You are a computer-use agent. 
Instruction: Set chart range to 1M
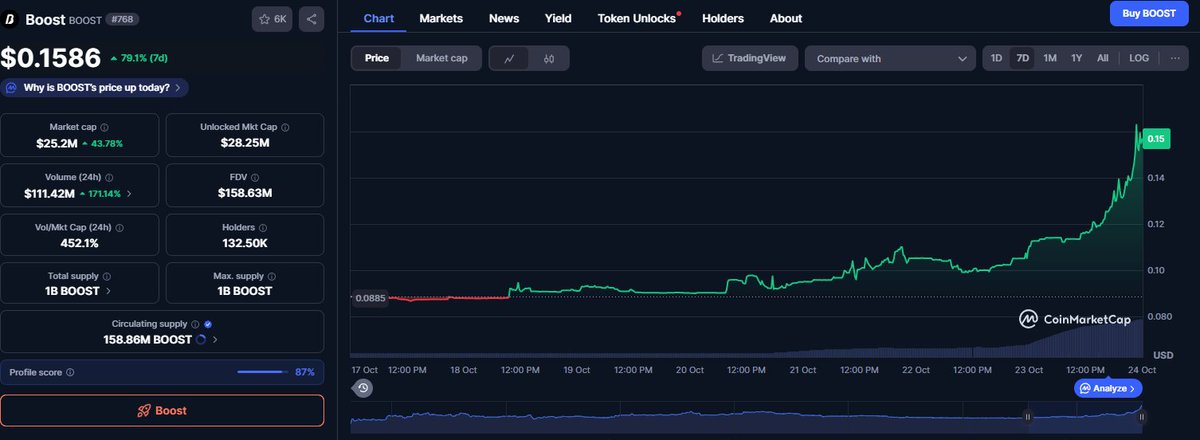pyautogui.click(x=1050, y=58)
